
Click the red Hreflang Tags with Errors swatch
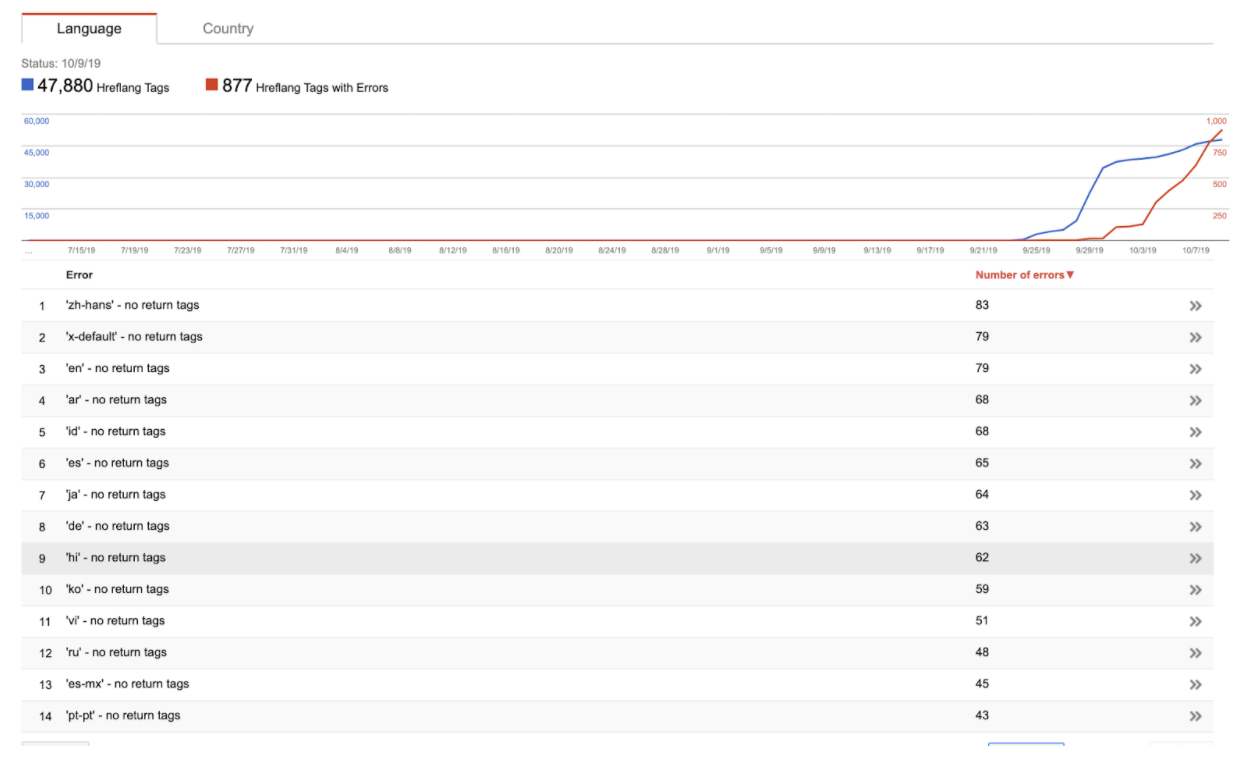pos(212,86)
